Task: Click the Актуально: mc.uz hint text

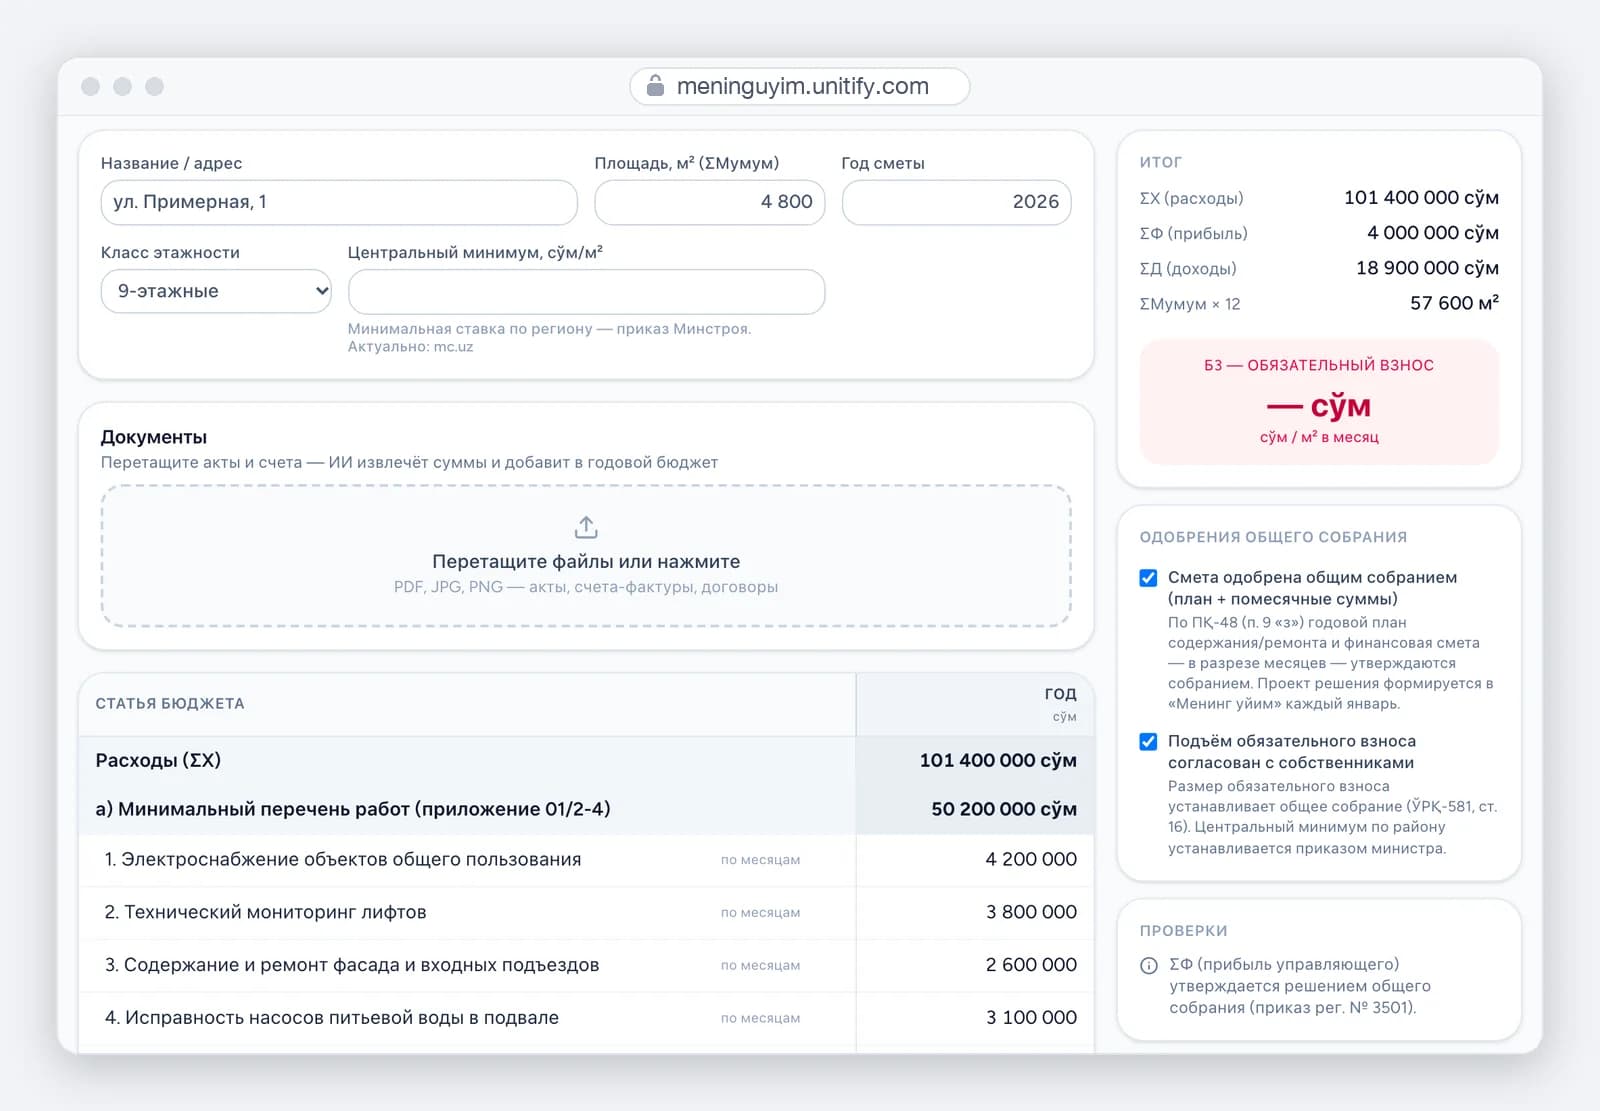Action: [x=410, y=347]
